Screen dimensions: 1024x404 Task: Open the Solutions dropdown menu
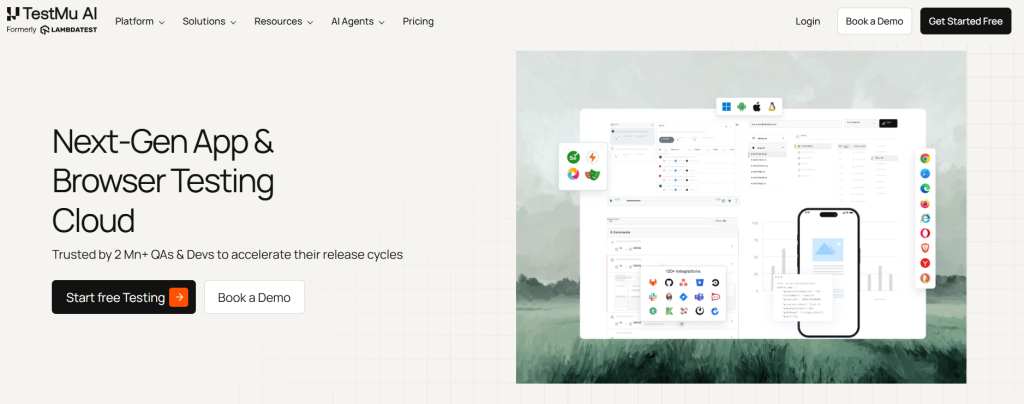pyautogui.click(x=209, y=21)
